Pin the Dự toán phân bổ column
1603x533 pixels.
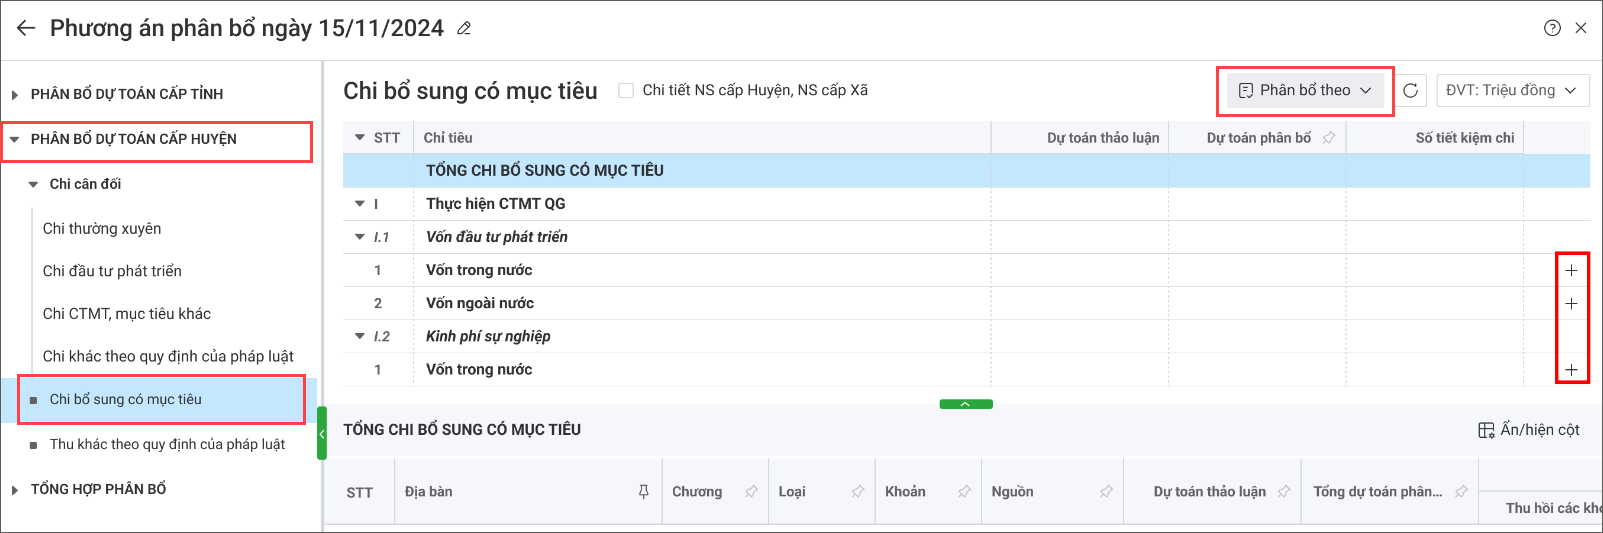1328,138
